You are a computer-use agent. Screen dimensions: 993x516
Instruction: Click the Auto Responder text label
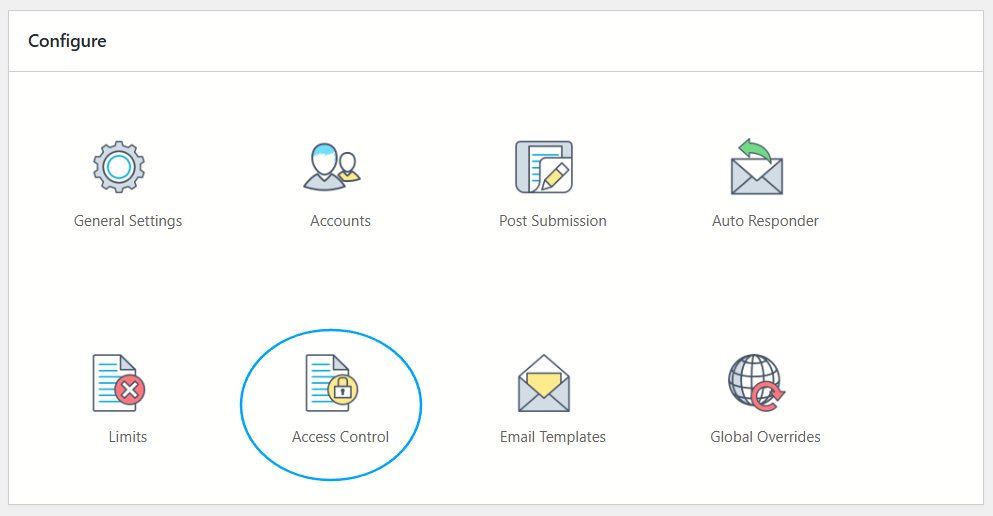[765, 221]
